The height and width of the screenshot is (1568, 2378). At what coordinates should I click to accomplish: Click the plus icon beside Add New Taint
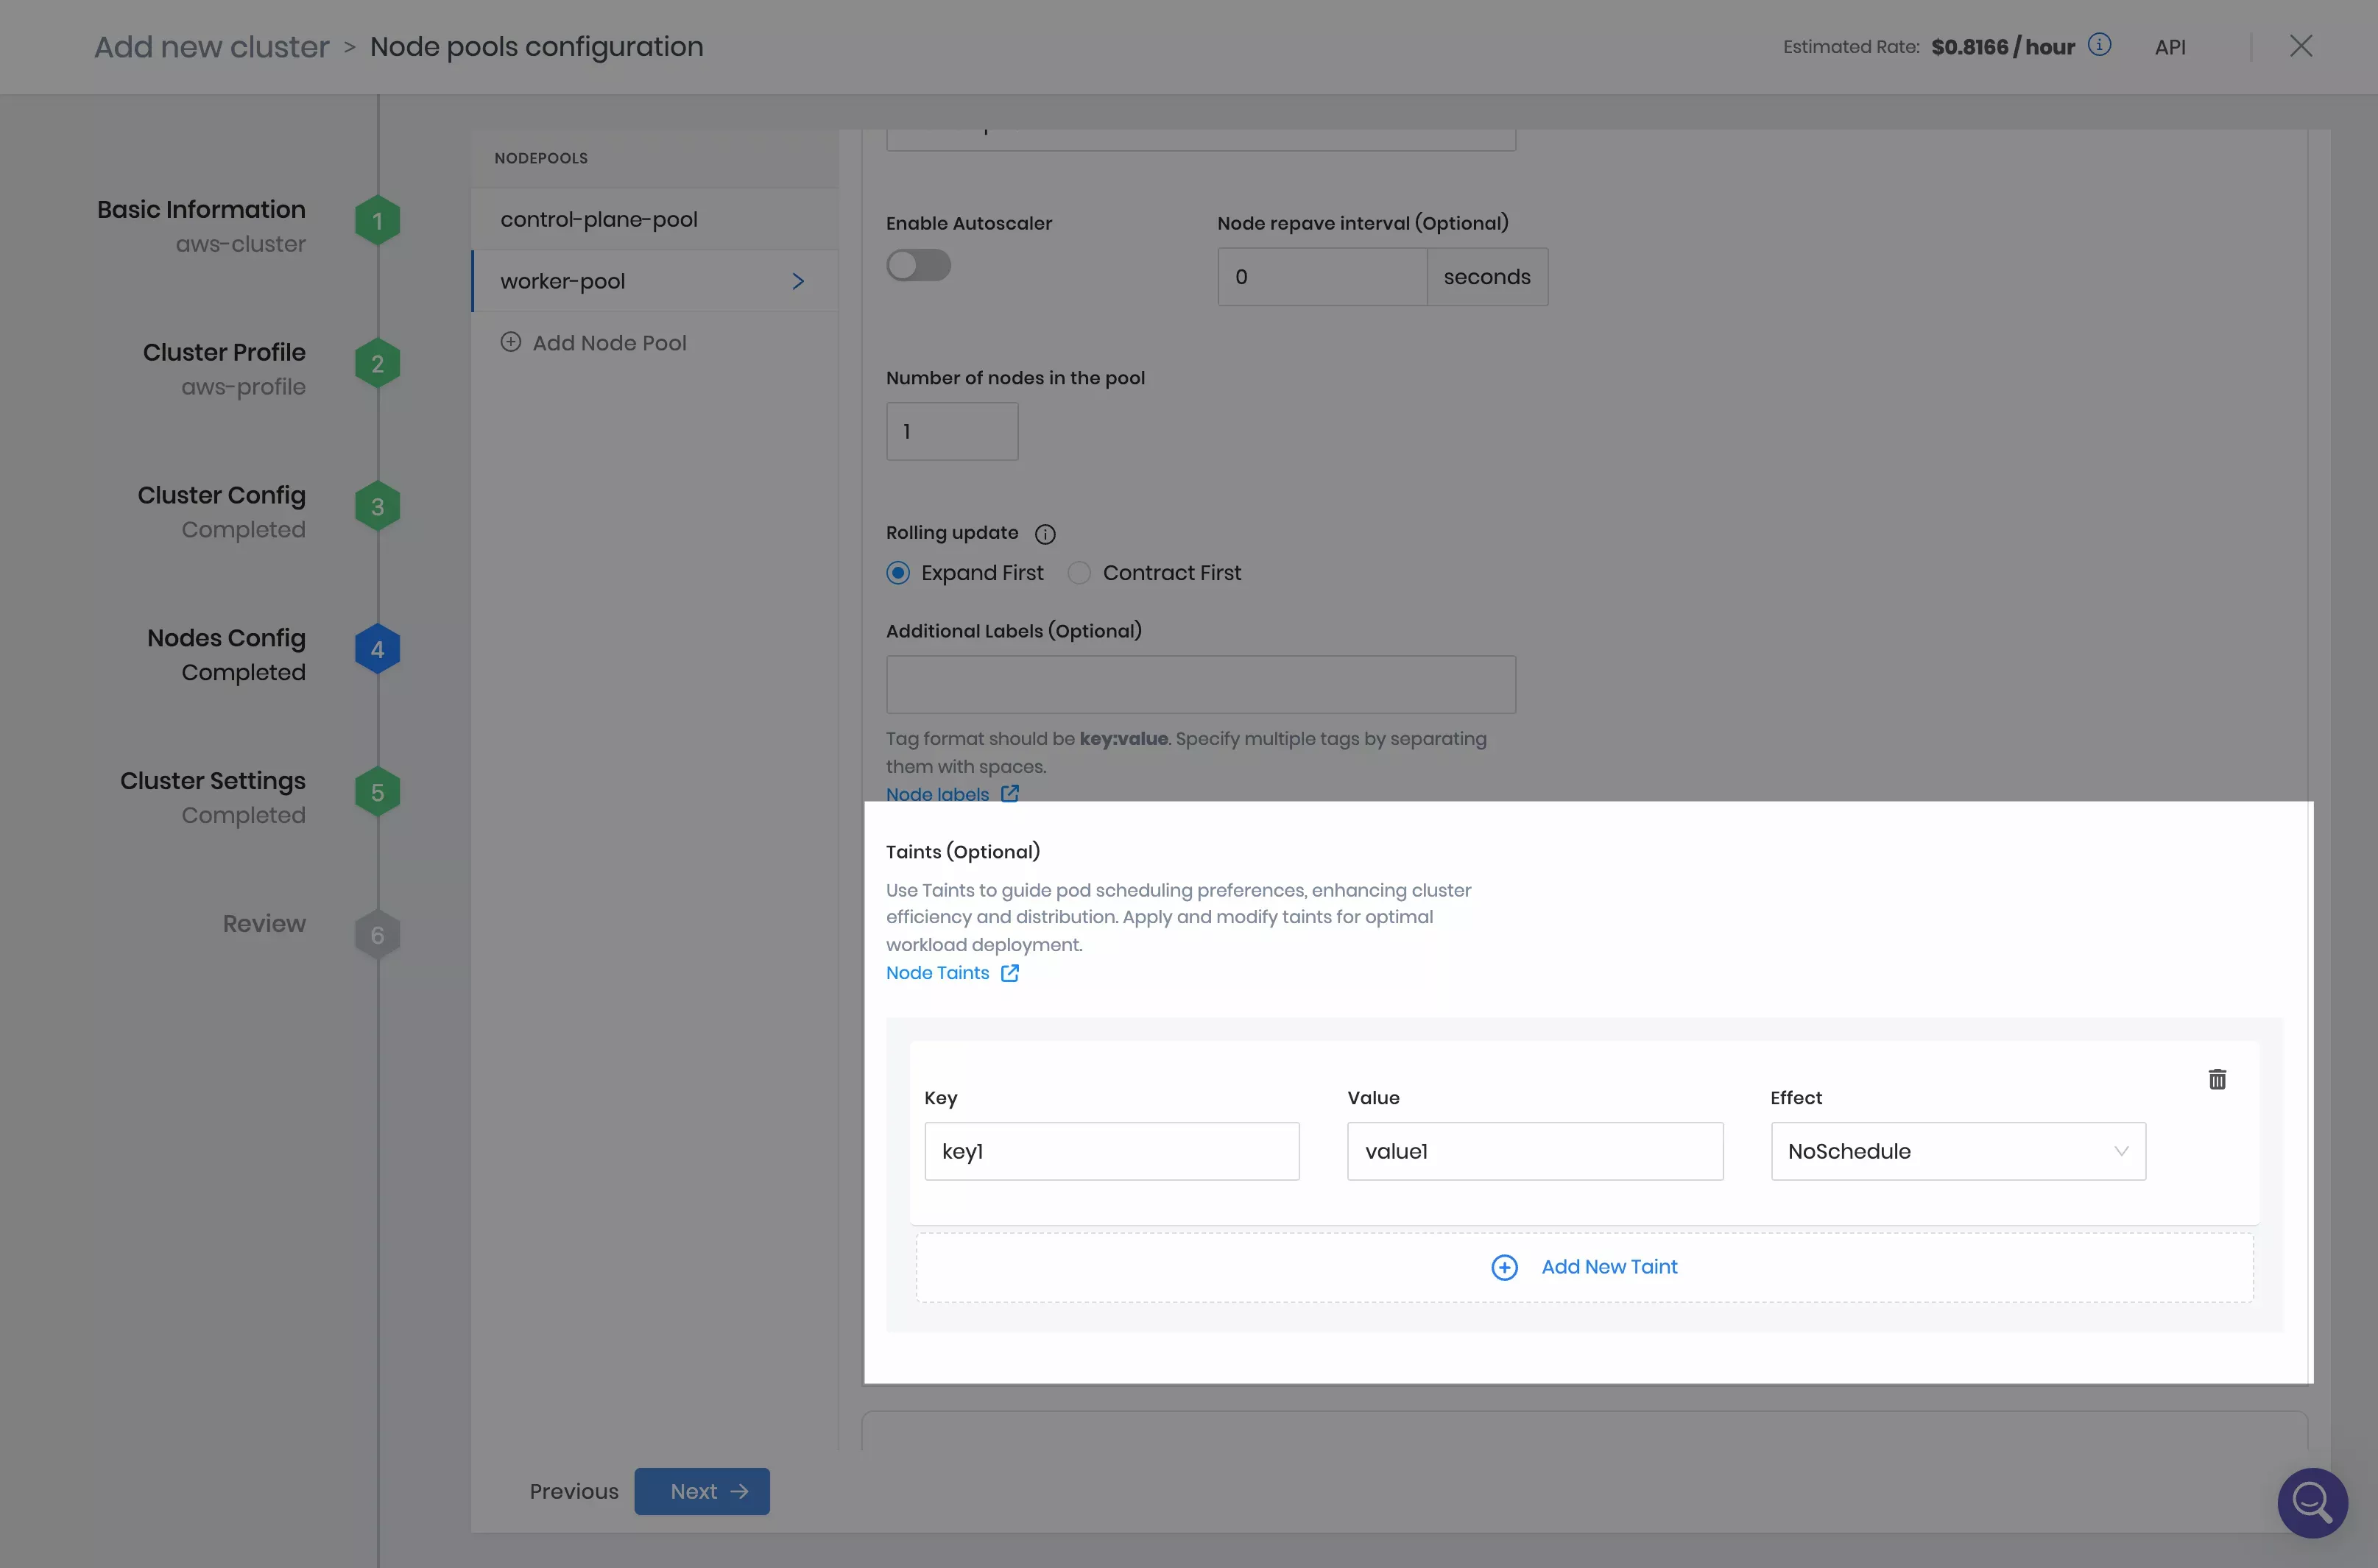[1504, 1267]
